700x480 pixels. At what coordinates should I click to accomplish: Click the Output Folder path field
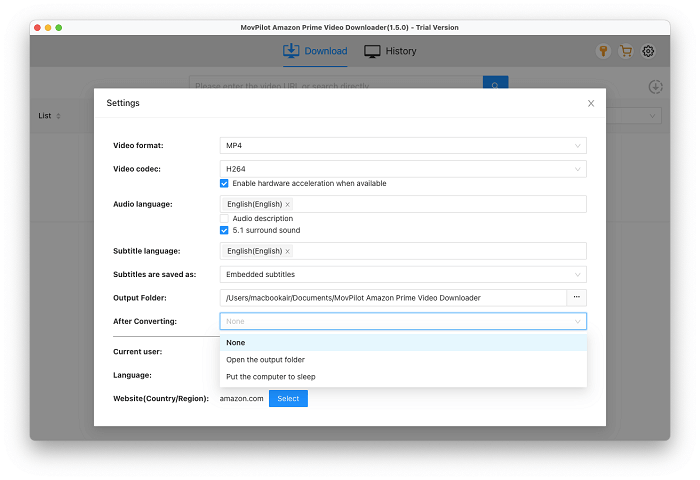click(393, 298)
